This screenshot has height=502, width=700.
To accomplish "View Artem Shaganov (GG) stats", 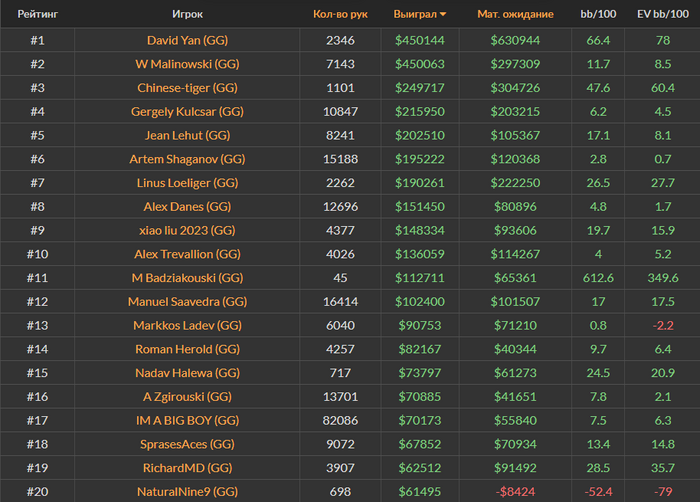I will click(x=187, y=159).
